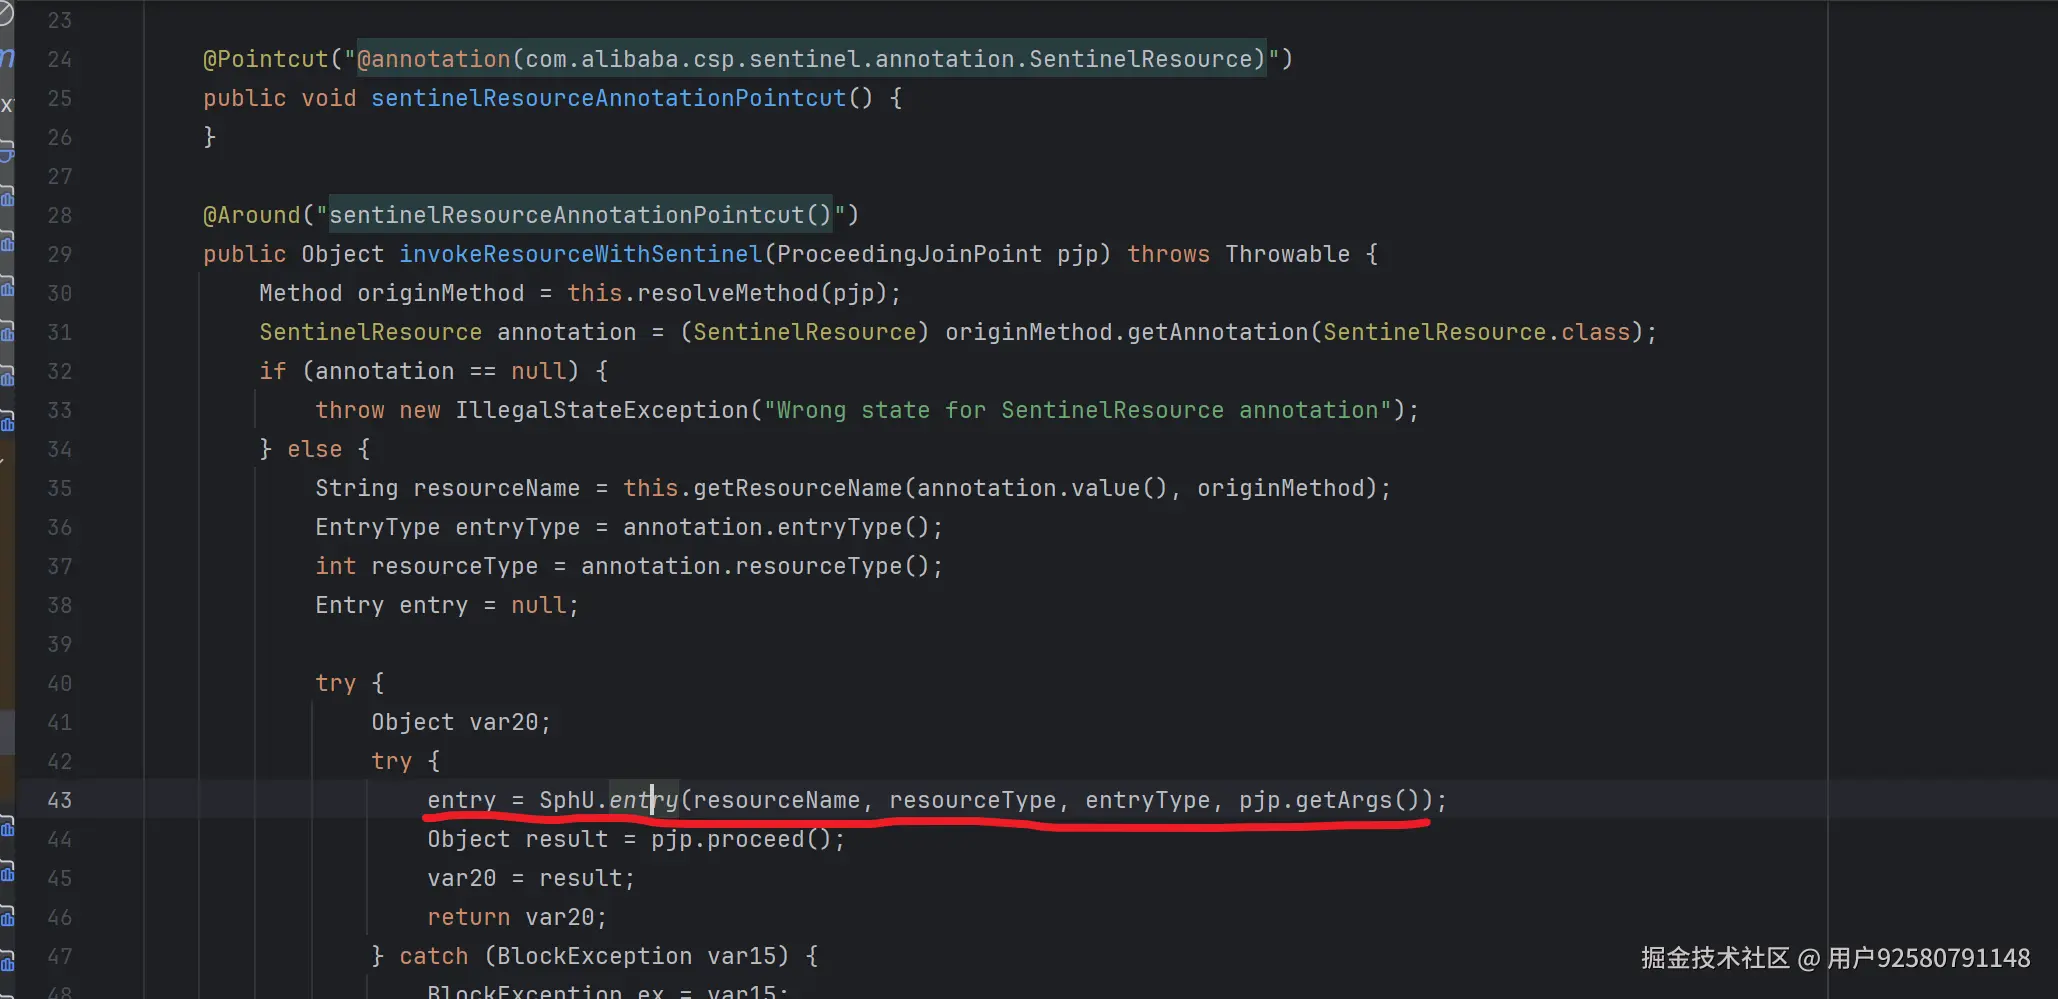The image size is (2058, 999).
Task: Click the inner try keyword on line 42
Action: point(392,761)
